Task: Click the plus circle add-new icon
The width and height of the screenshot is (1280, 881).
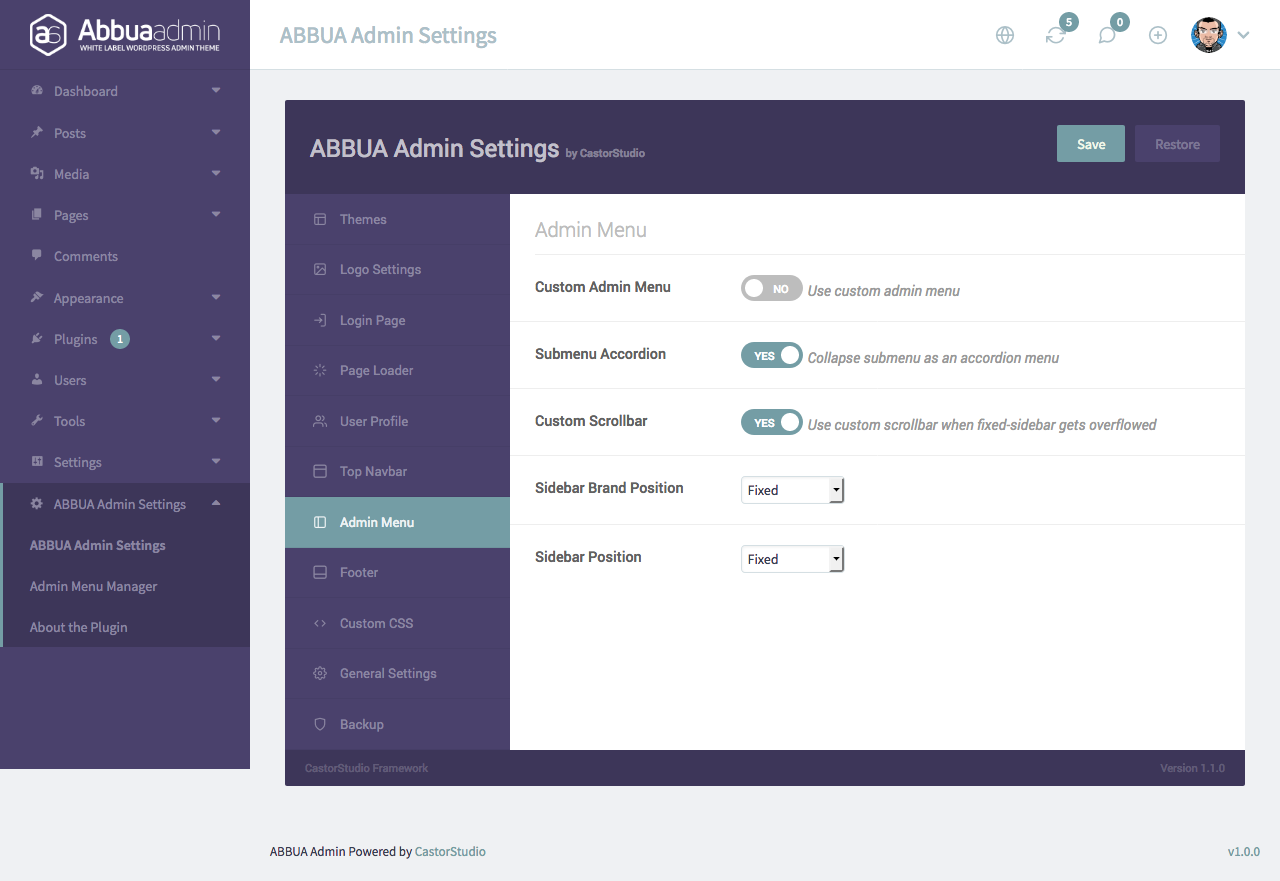Action: click(1158, 35)
